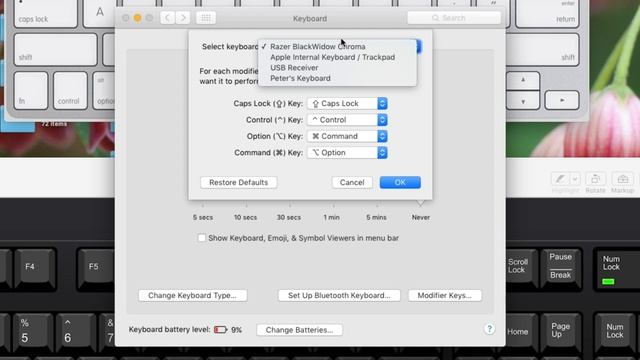The image size is (640, 360).
Task: Click fn key in Keyboard Viewer
Action: click(x=31, y=91)
